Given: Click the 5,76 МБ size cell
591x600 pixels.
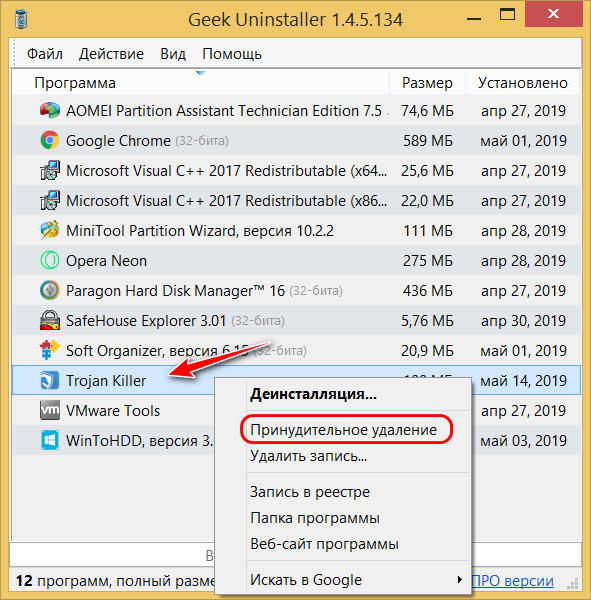Looking at the screenshot, I should click(x=428, y=320).
